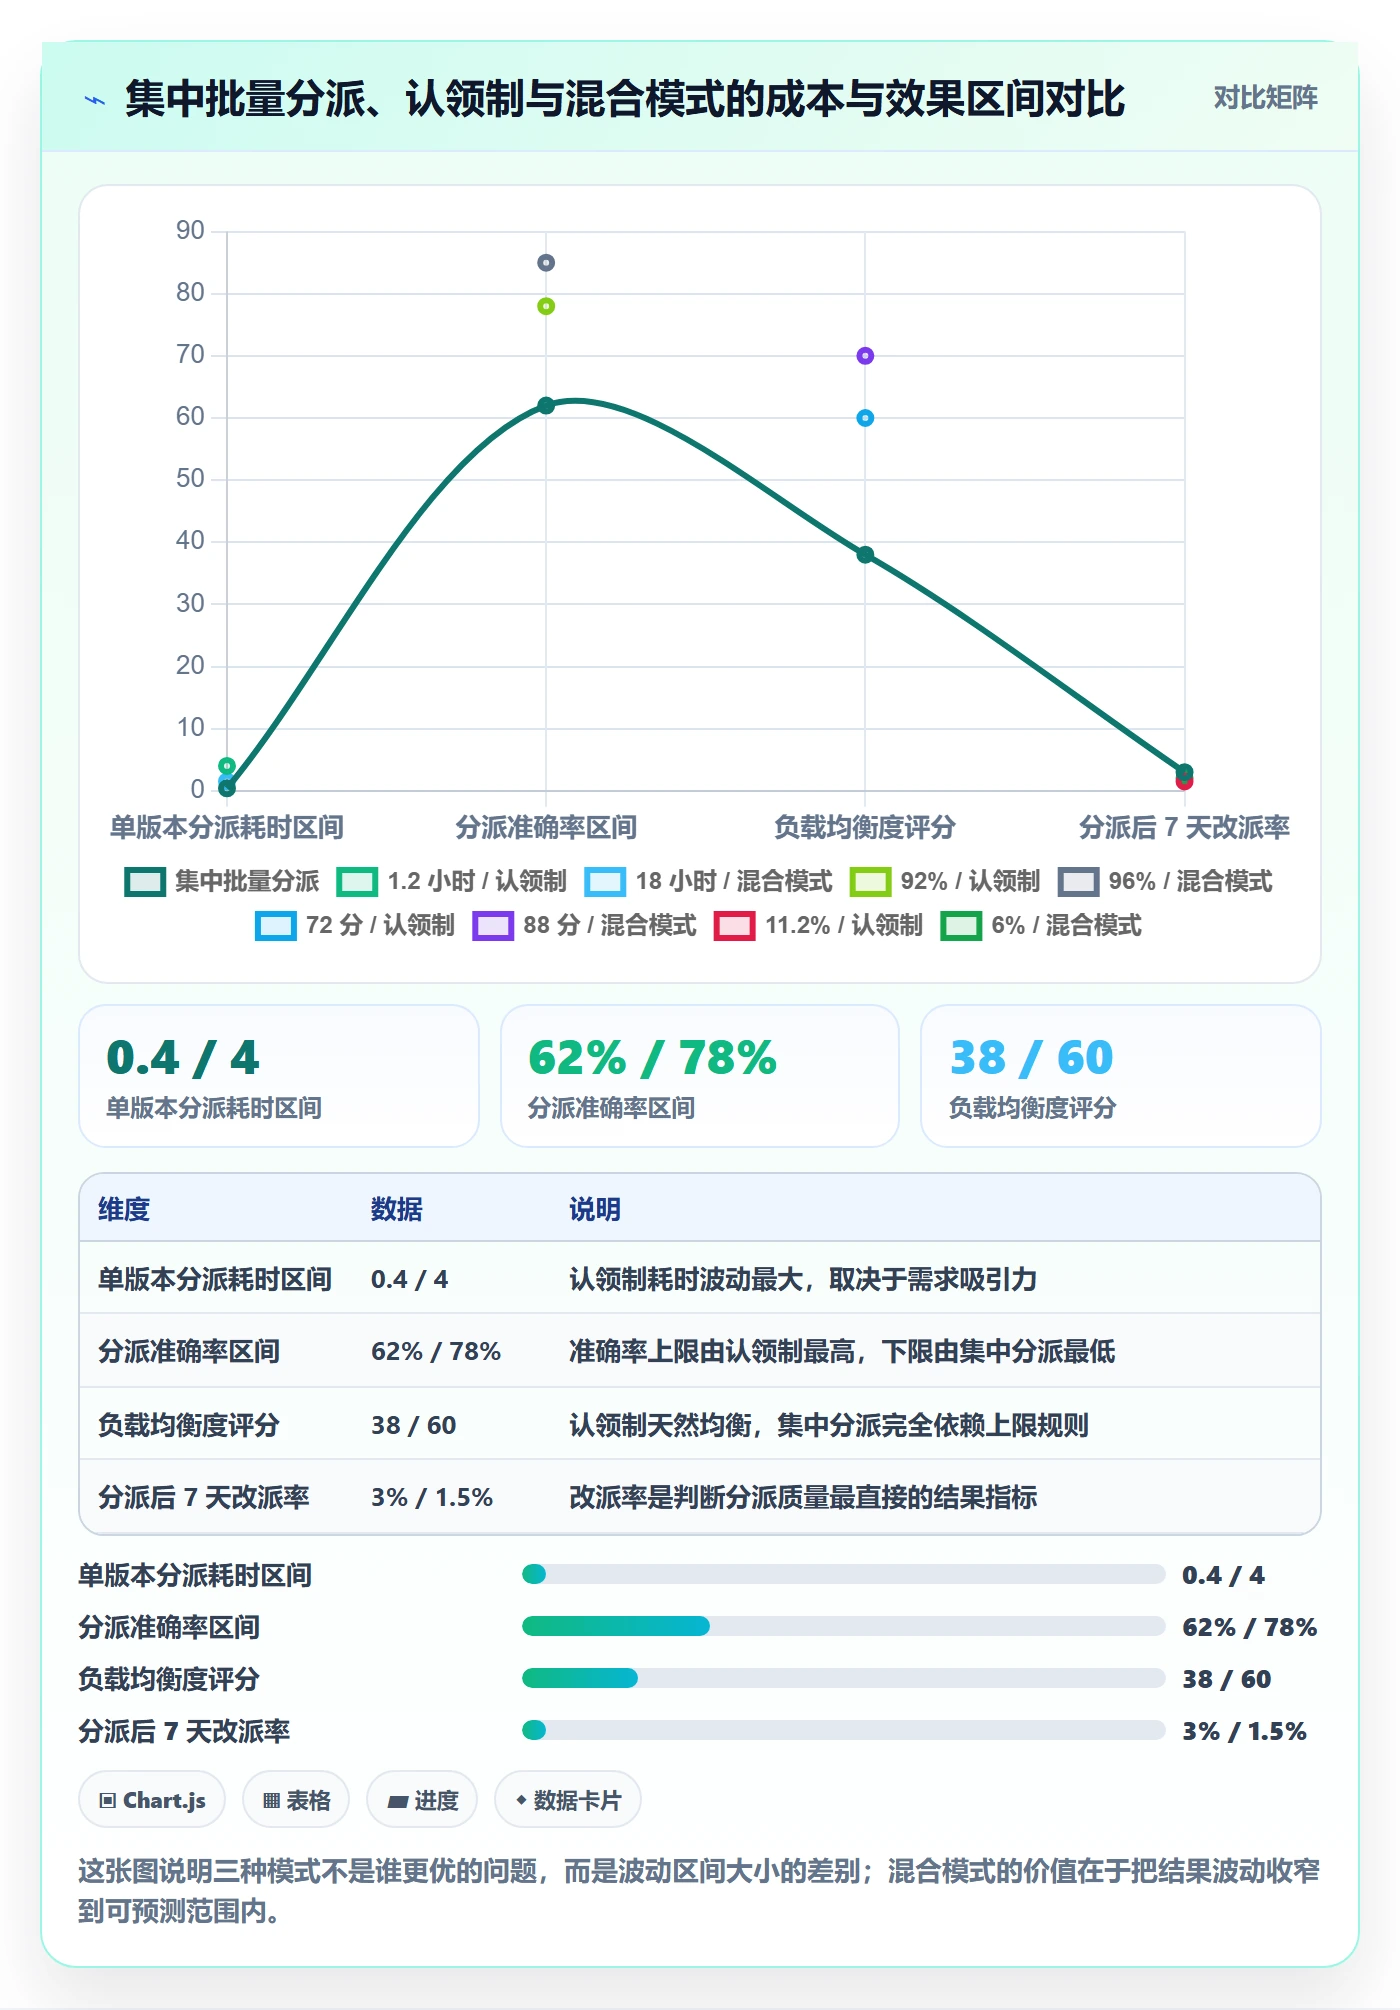The width and height of the screenshot is (1400, 2010).
Task: Click the grey point near 85 on the chart
Action: 546,263
